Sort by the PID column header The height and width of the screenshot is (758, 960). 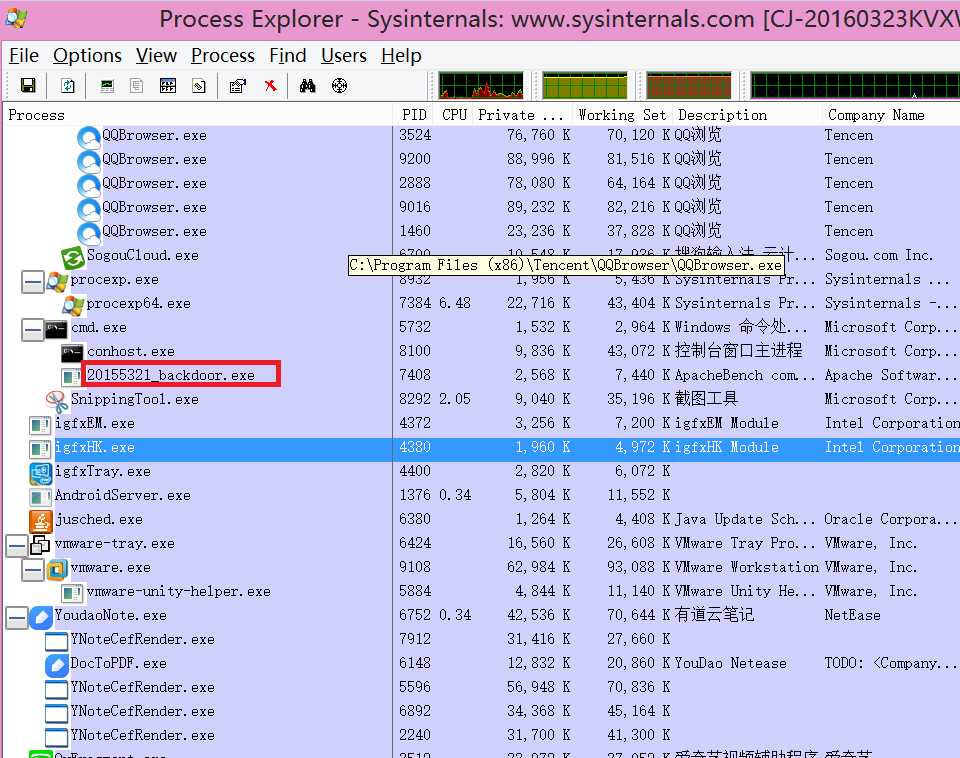(x=414, y=115)
